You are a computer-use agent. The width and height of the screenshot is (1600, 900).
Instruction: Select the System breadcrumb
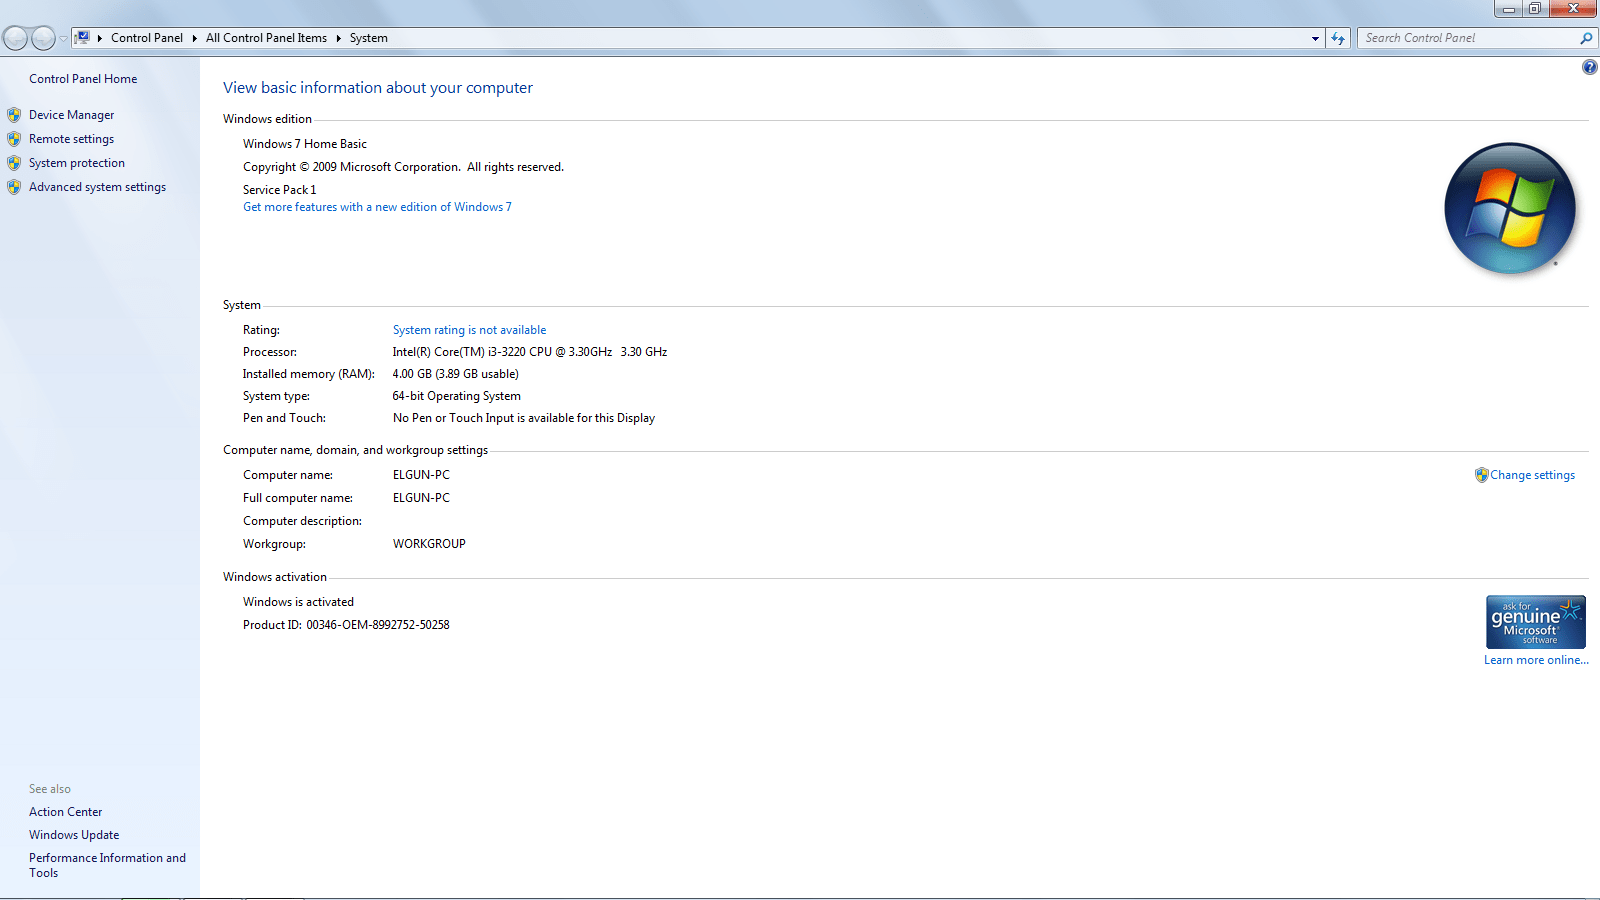[x=369, y=38]
